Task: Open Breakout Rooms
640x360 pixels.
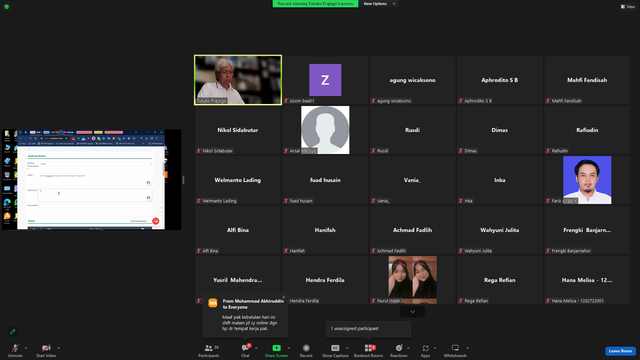Action: point(369,350)
